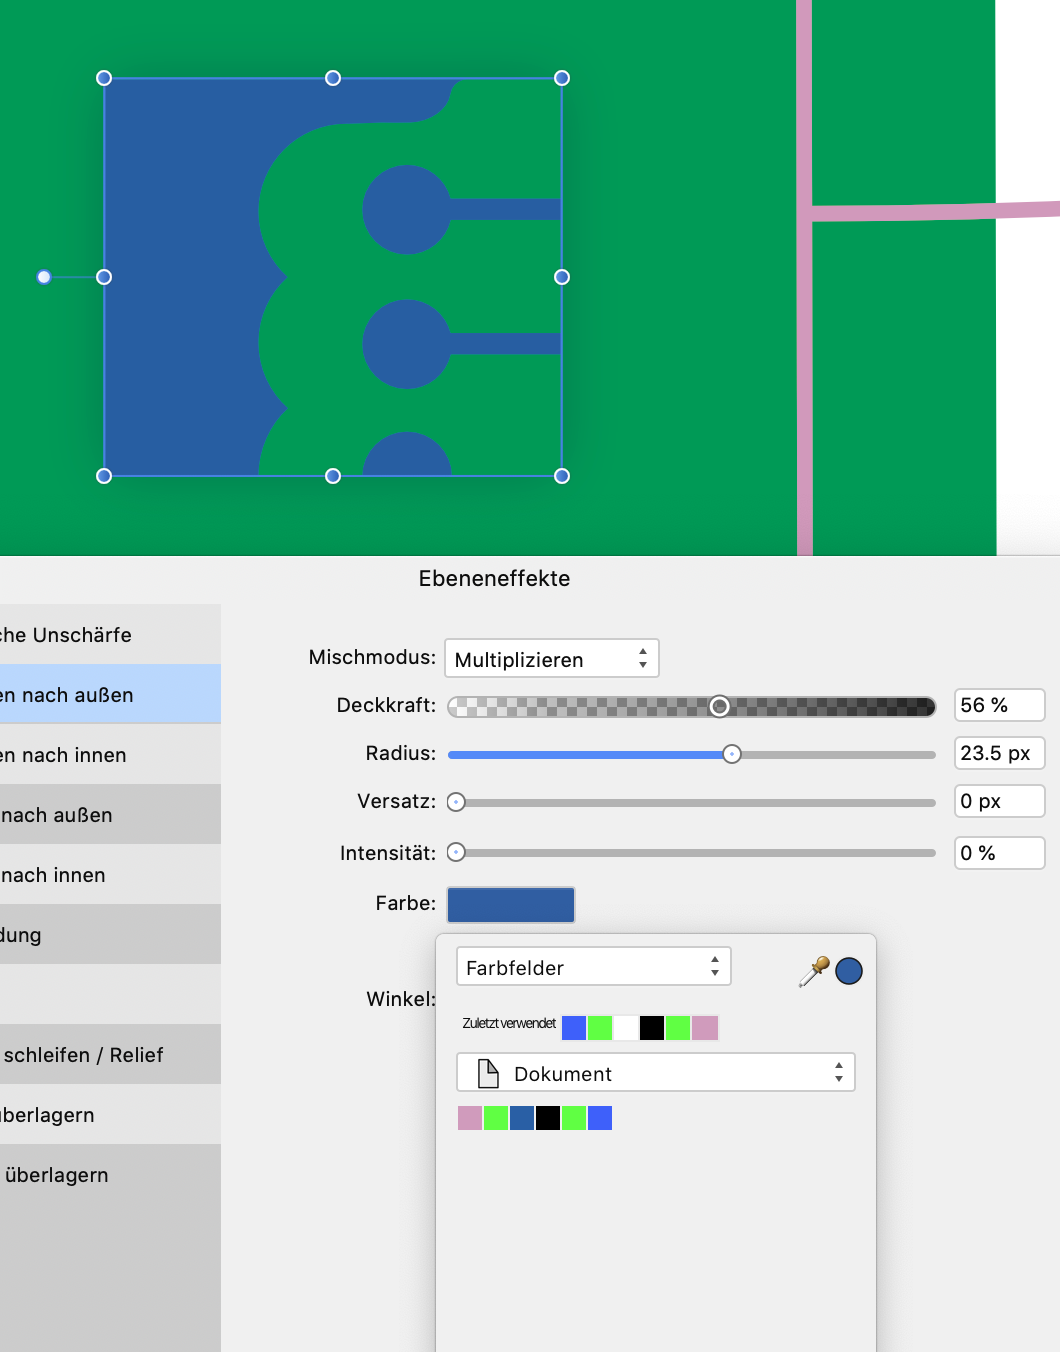Choose the recently used blue swatch

tap(574, 1028)
